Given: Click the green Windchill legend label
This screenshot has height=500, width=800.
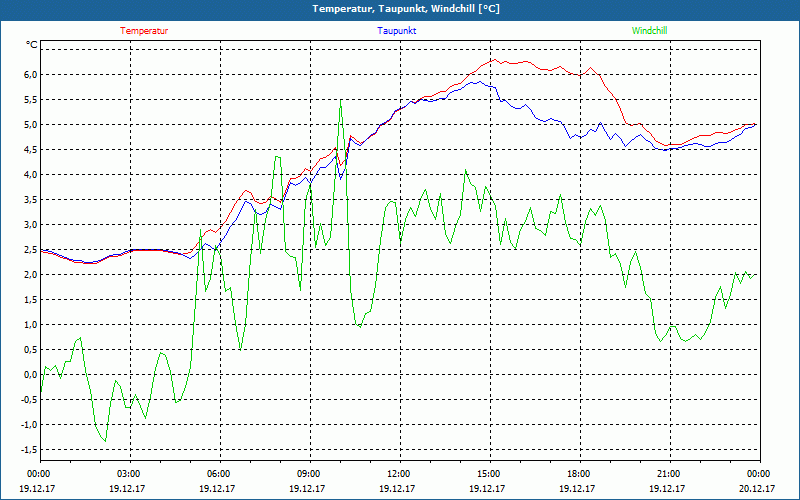Looking at the screenshot, I should (x=649, y=31).
